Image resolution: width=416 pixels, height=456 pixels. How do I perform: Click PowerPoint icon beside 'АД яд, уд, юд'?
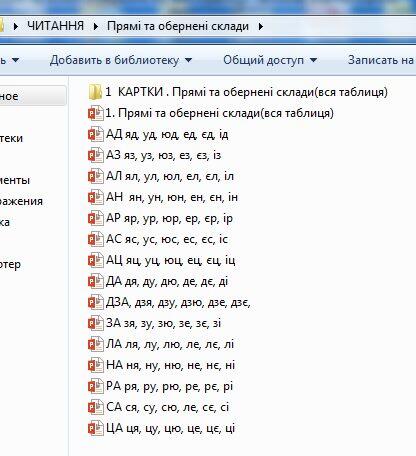tap(96, 134)
